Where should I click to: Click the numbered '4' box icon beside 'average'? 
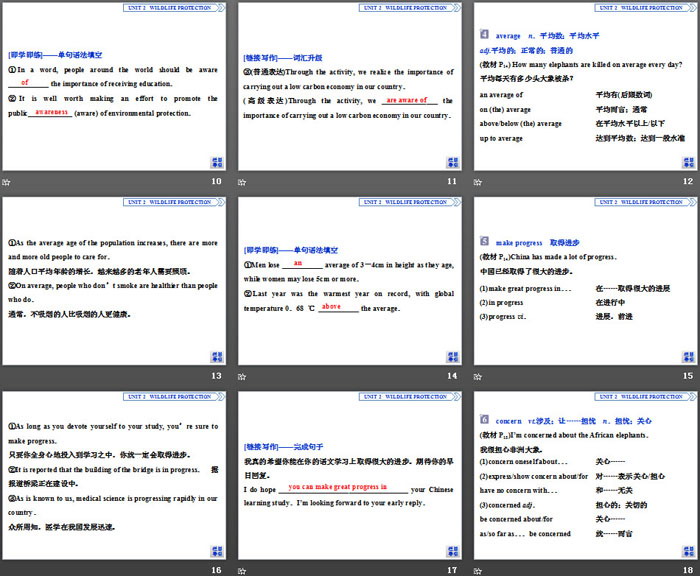(x=484, y=34)
